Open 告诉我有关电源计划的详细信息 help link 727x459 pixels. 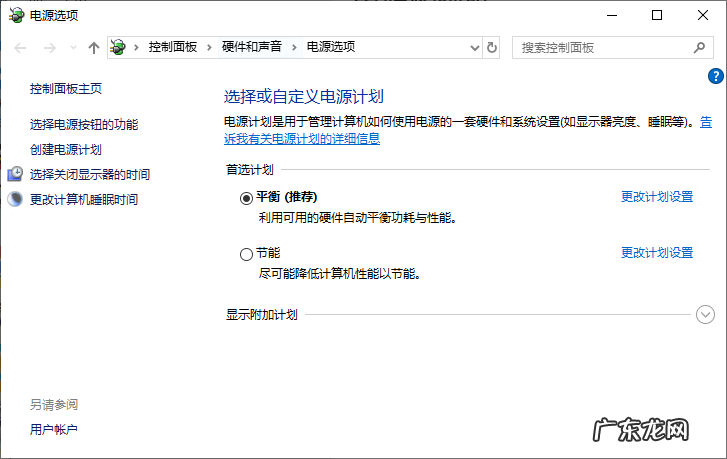pos(302,138)
